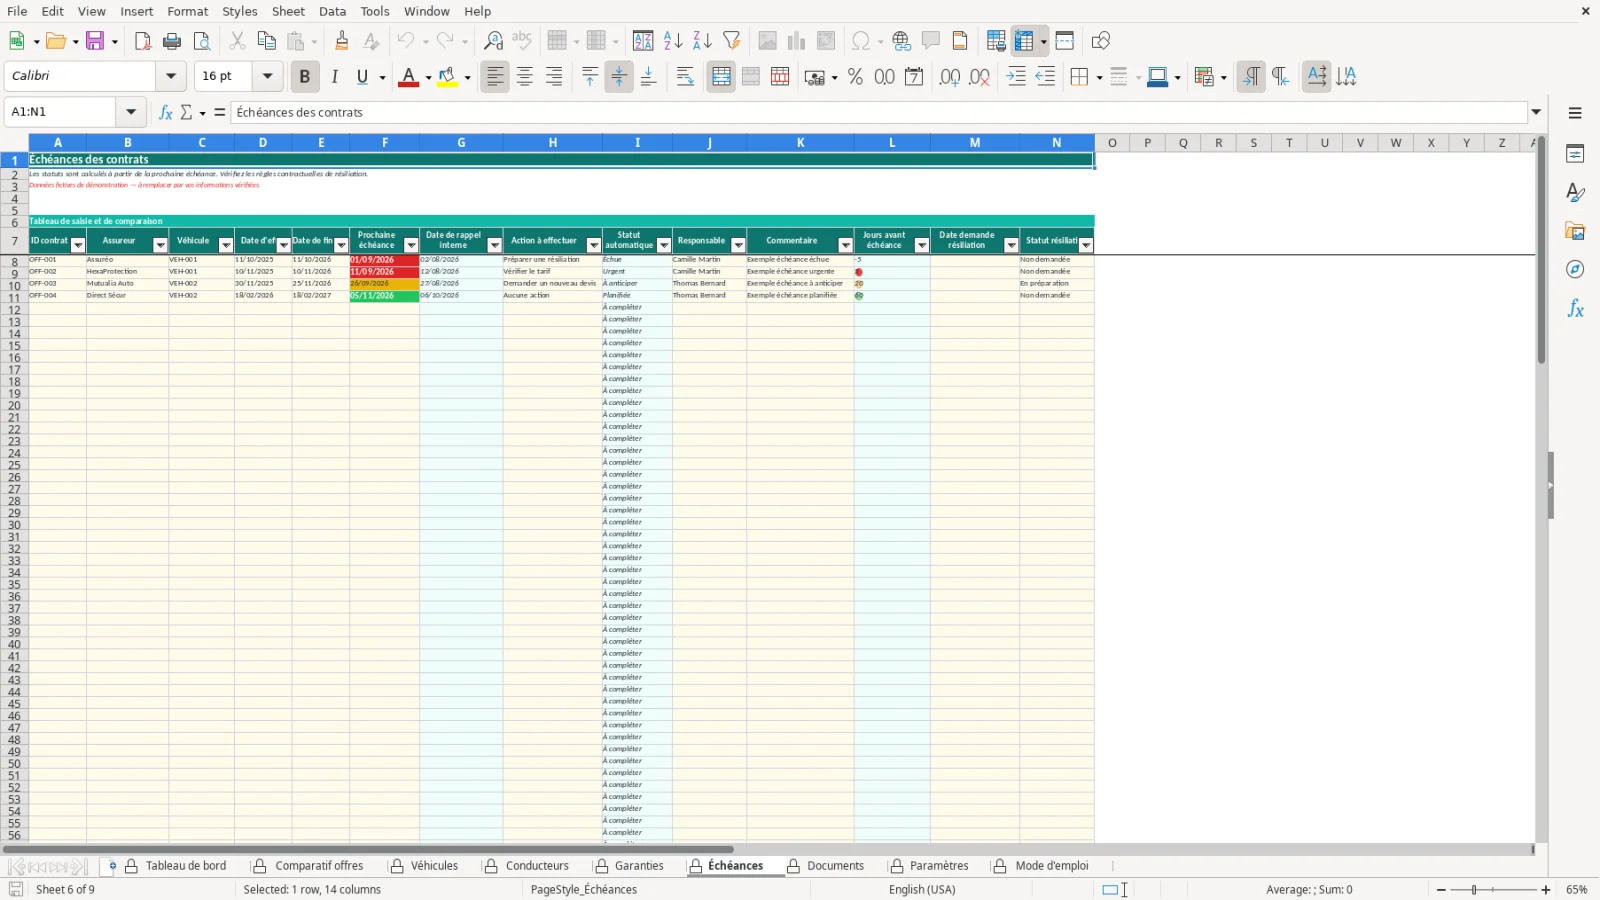This screenshot has width=1600, height=900.
Task: Open sidebar Functions fx icon
Action: click(x=1575, y=309)
